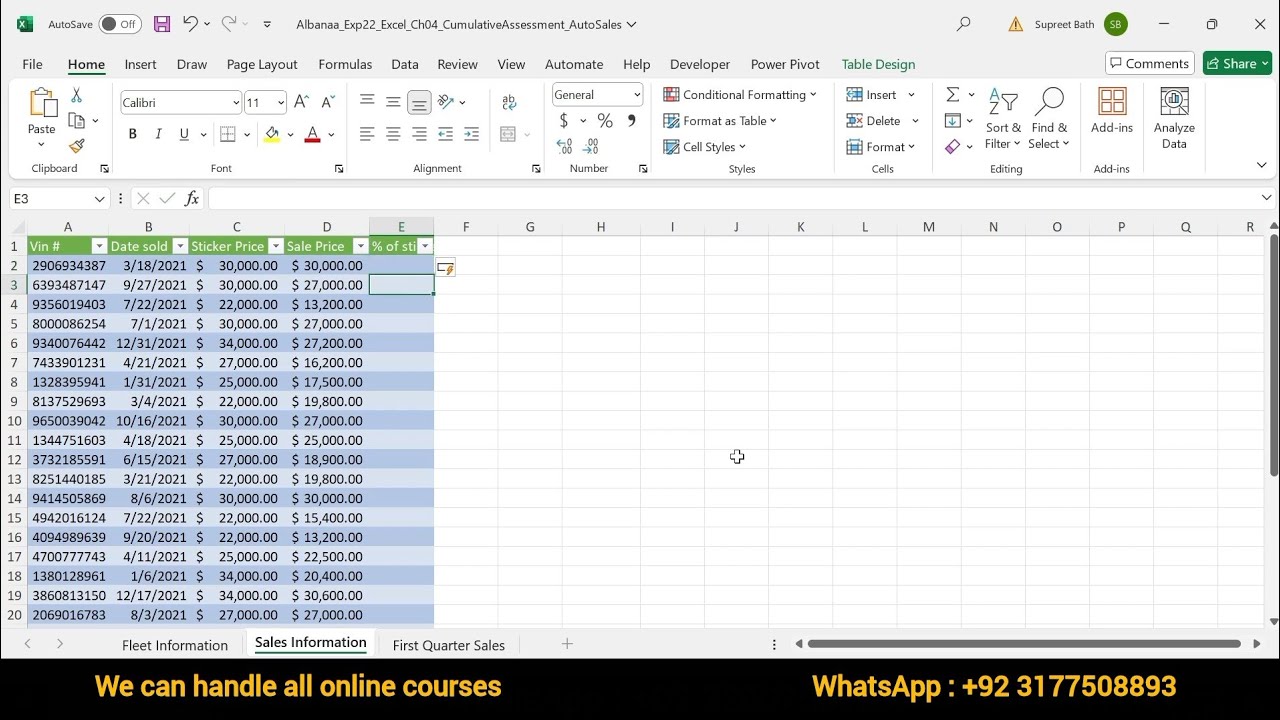Increase font size with larger A
The height and width of the screenshot is (720, 1280).
pyautogui.click(x=302, y=102)
